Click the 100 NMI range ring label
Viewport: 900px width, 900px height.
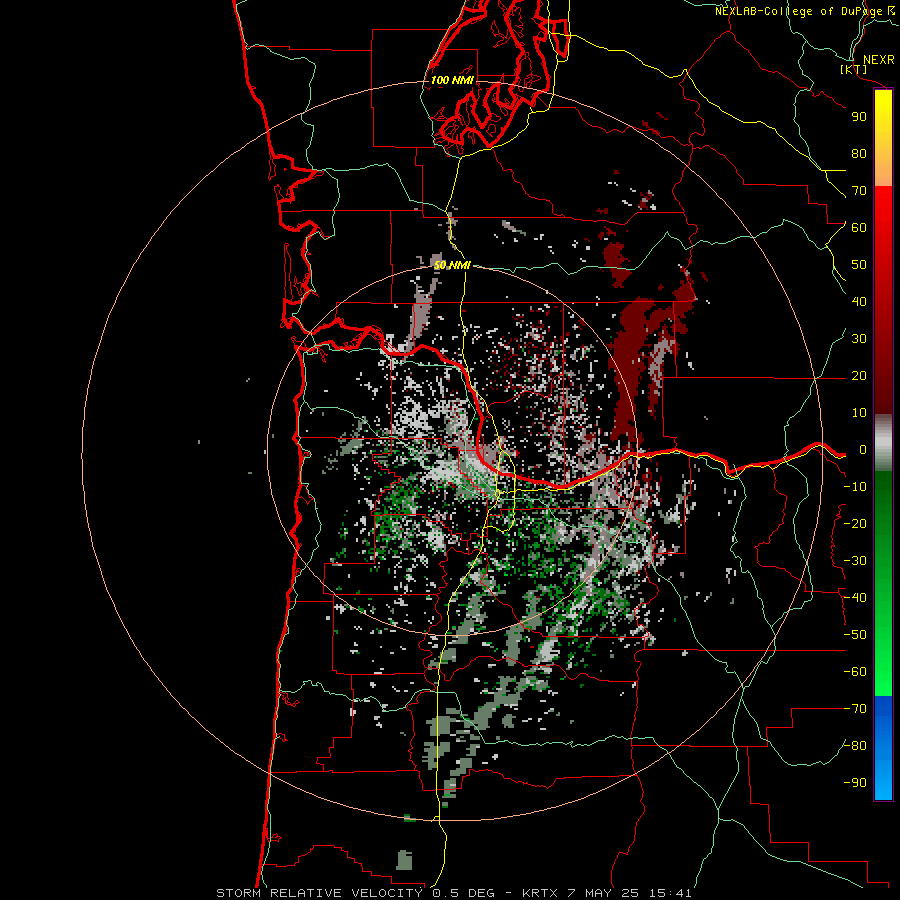click(452, 80)
